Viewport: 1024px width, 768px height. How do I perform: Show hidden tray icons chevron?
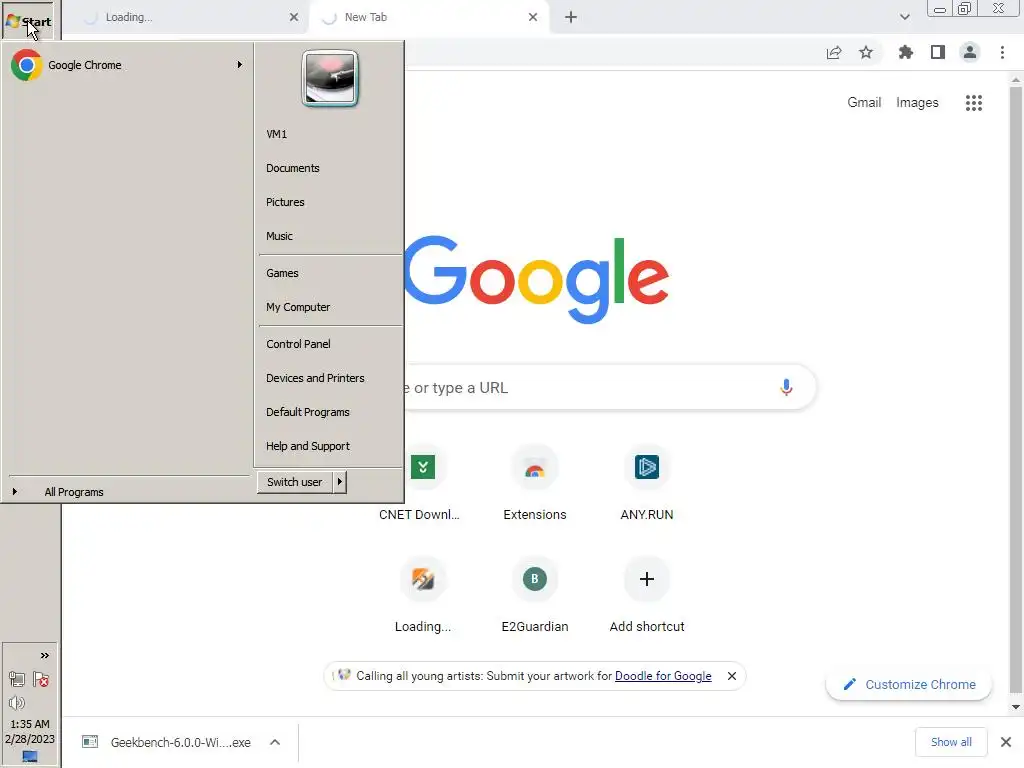click(44, 656)
